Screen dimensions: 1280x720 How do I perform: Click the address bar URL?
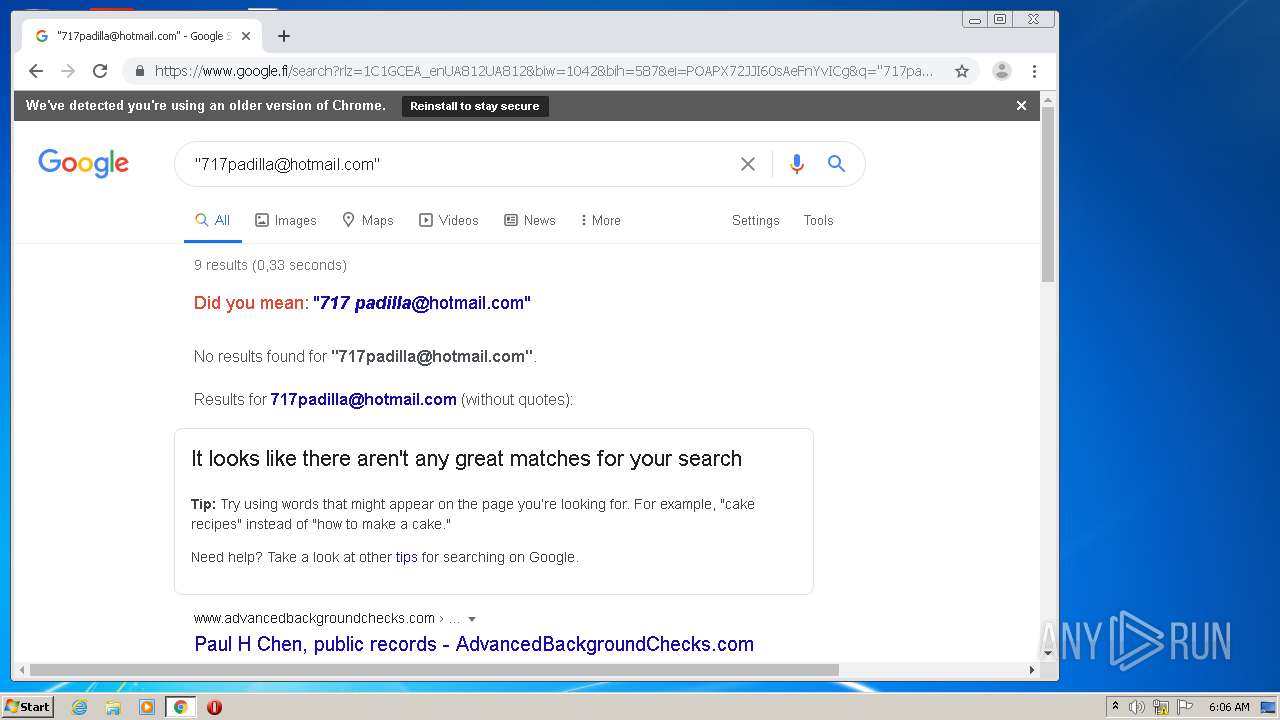coord(543,71)
